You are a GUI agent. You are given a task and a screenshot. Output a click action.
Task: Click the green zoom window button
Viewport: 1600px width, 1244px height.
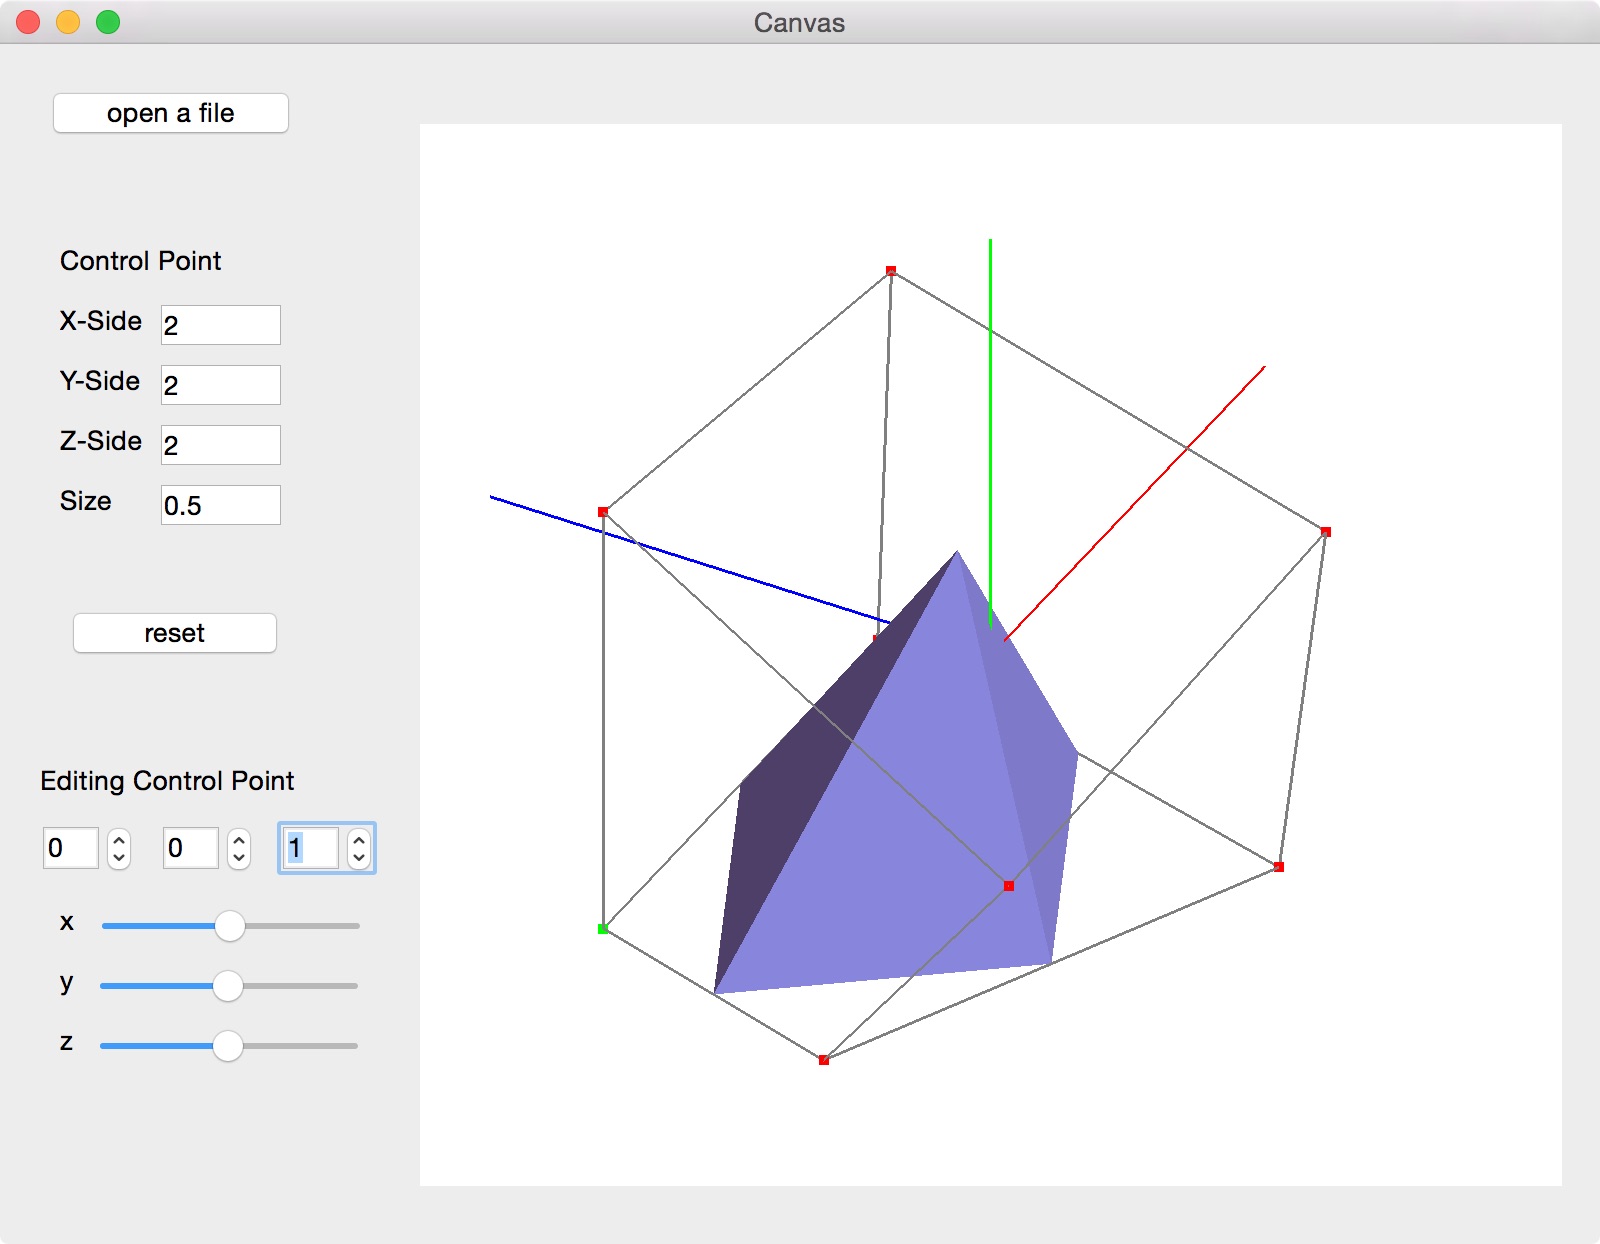point(108,22)
